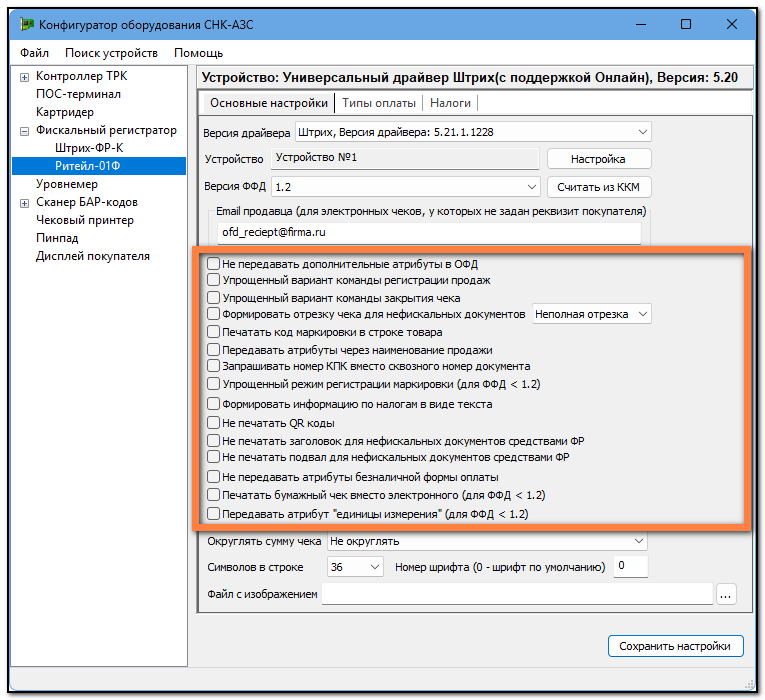The height and width of the screenshot is (700, 765).
Task: Click the application icon in the title bar
Action: point(27,23)
